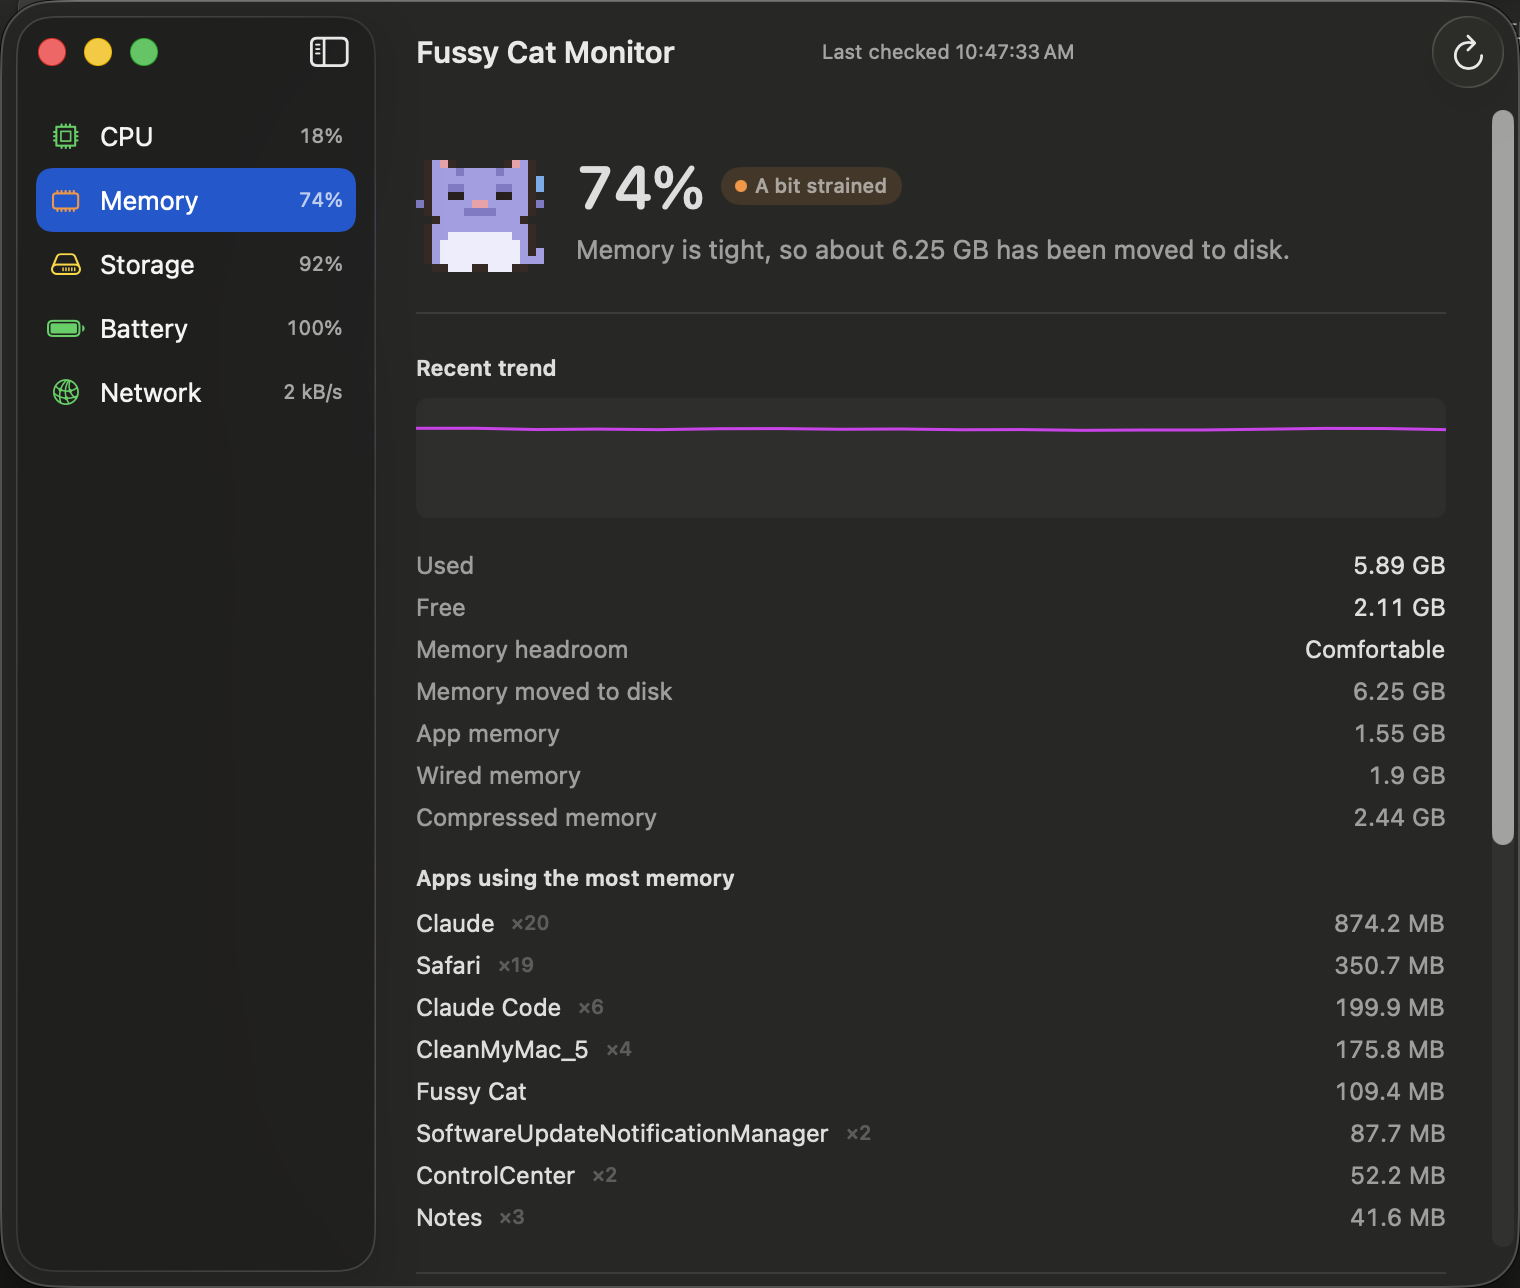Click Safari in the apps list
Image resolution: width=1520 pixels, height=1288 pixels.
[448, 966]
